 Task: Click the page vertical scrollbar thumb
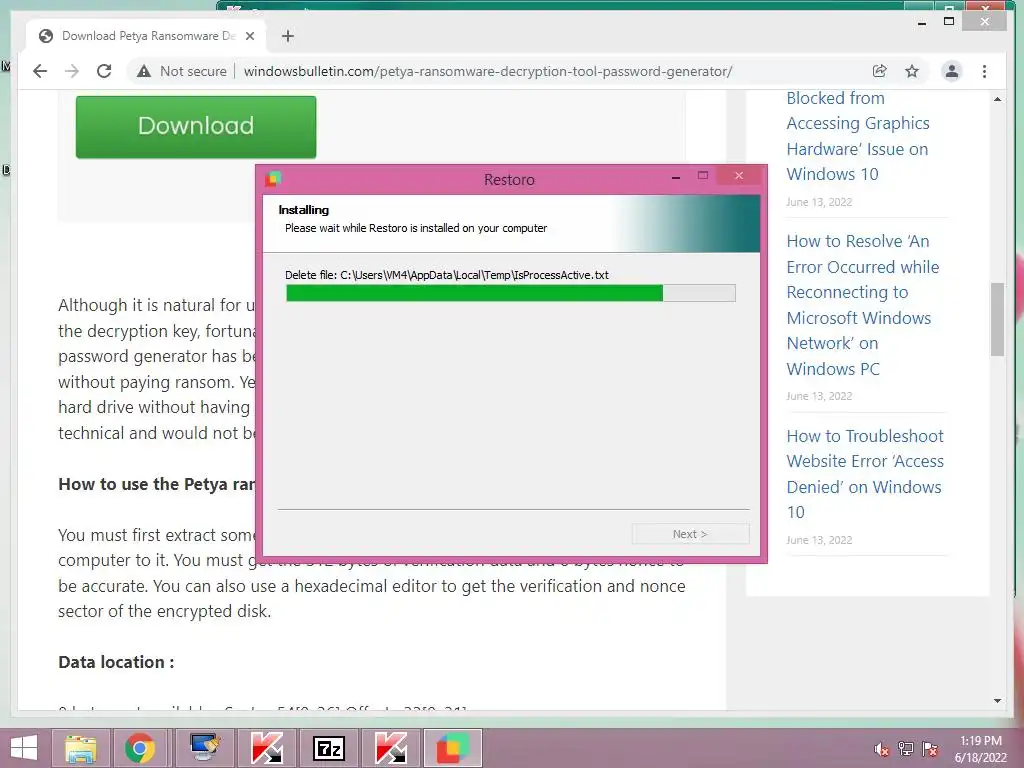coord(997,319)
